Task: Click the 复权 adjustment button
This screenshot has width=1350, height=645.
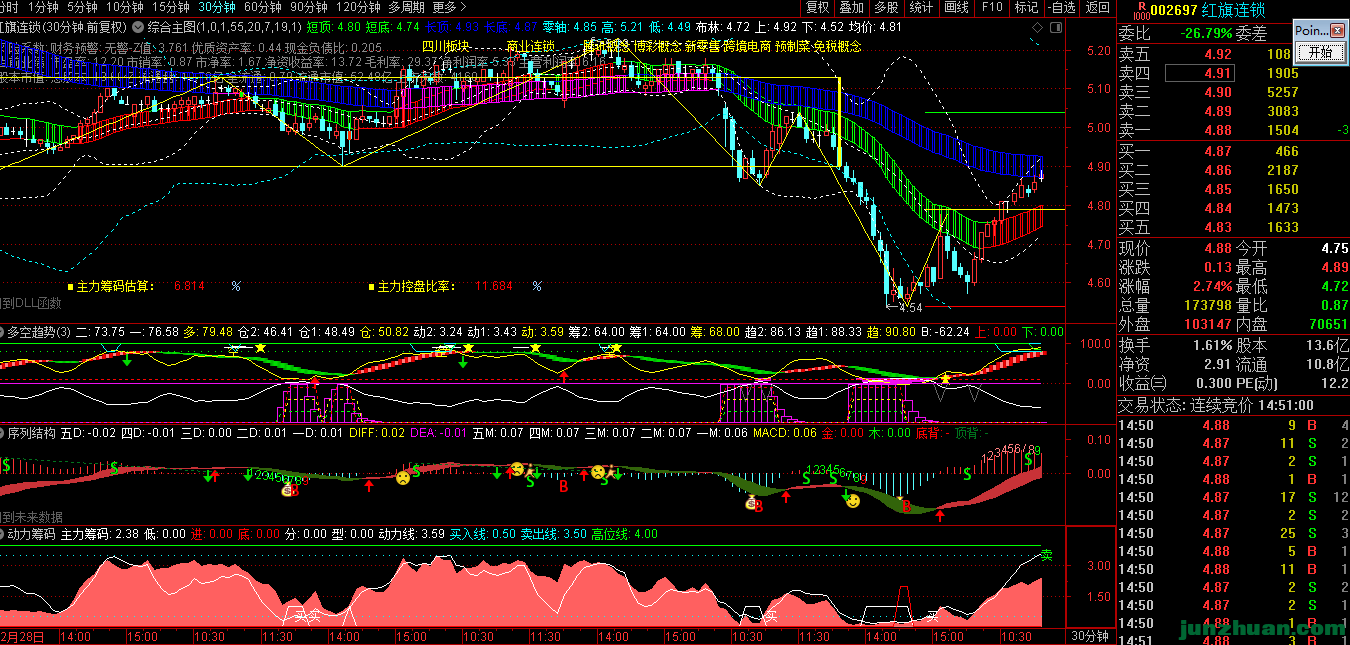Action: click(x=818, y=7)
